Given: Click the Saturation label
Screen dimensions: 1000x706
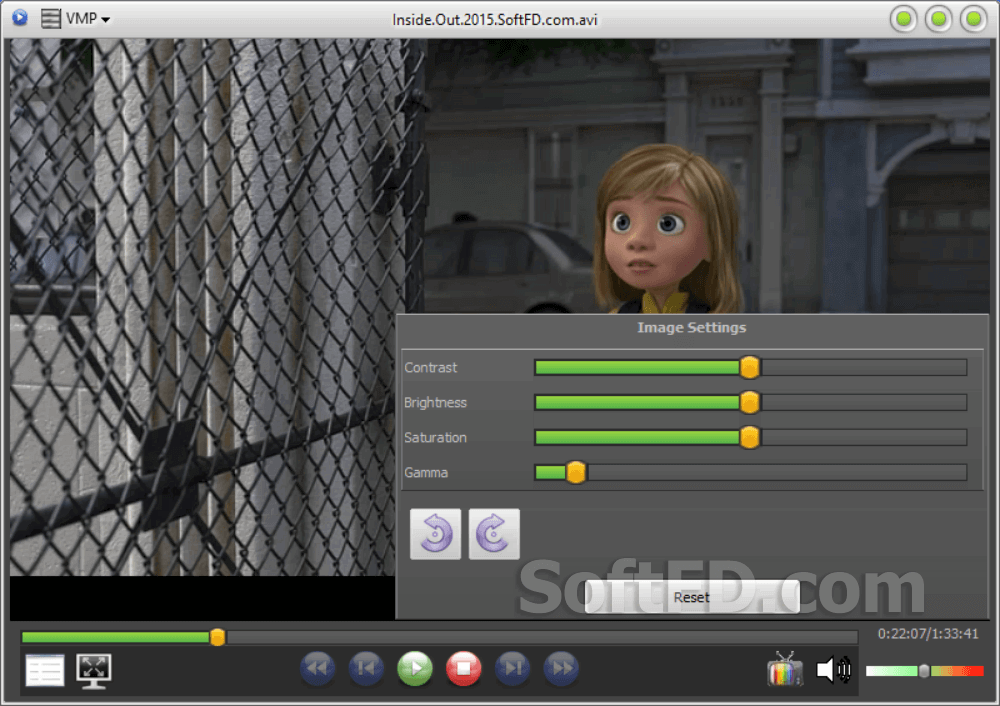Looking at the screenshot, I should tap(436, 438).
